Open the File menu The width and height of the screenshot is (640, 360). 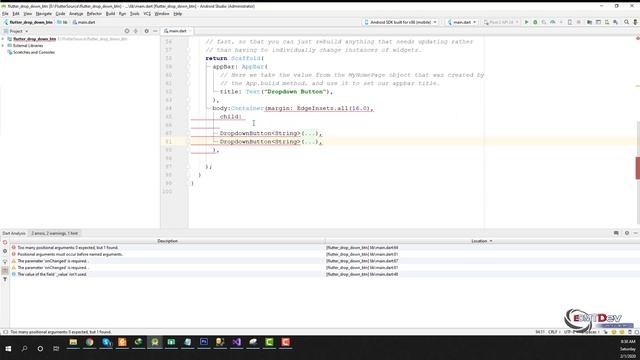pyautogui.click(x=5, y=13)
